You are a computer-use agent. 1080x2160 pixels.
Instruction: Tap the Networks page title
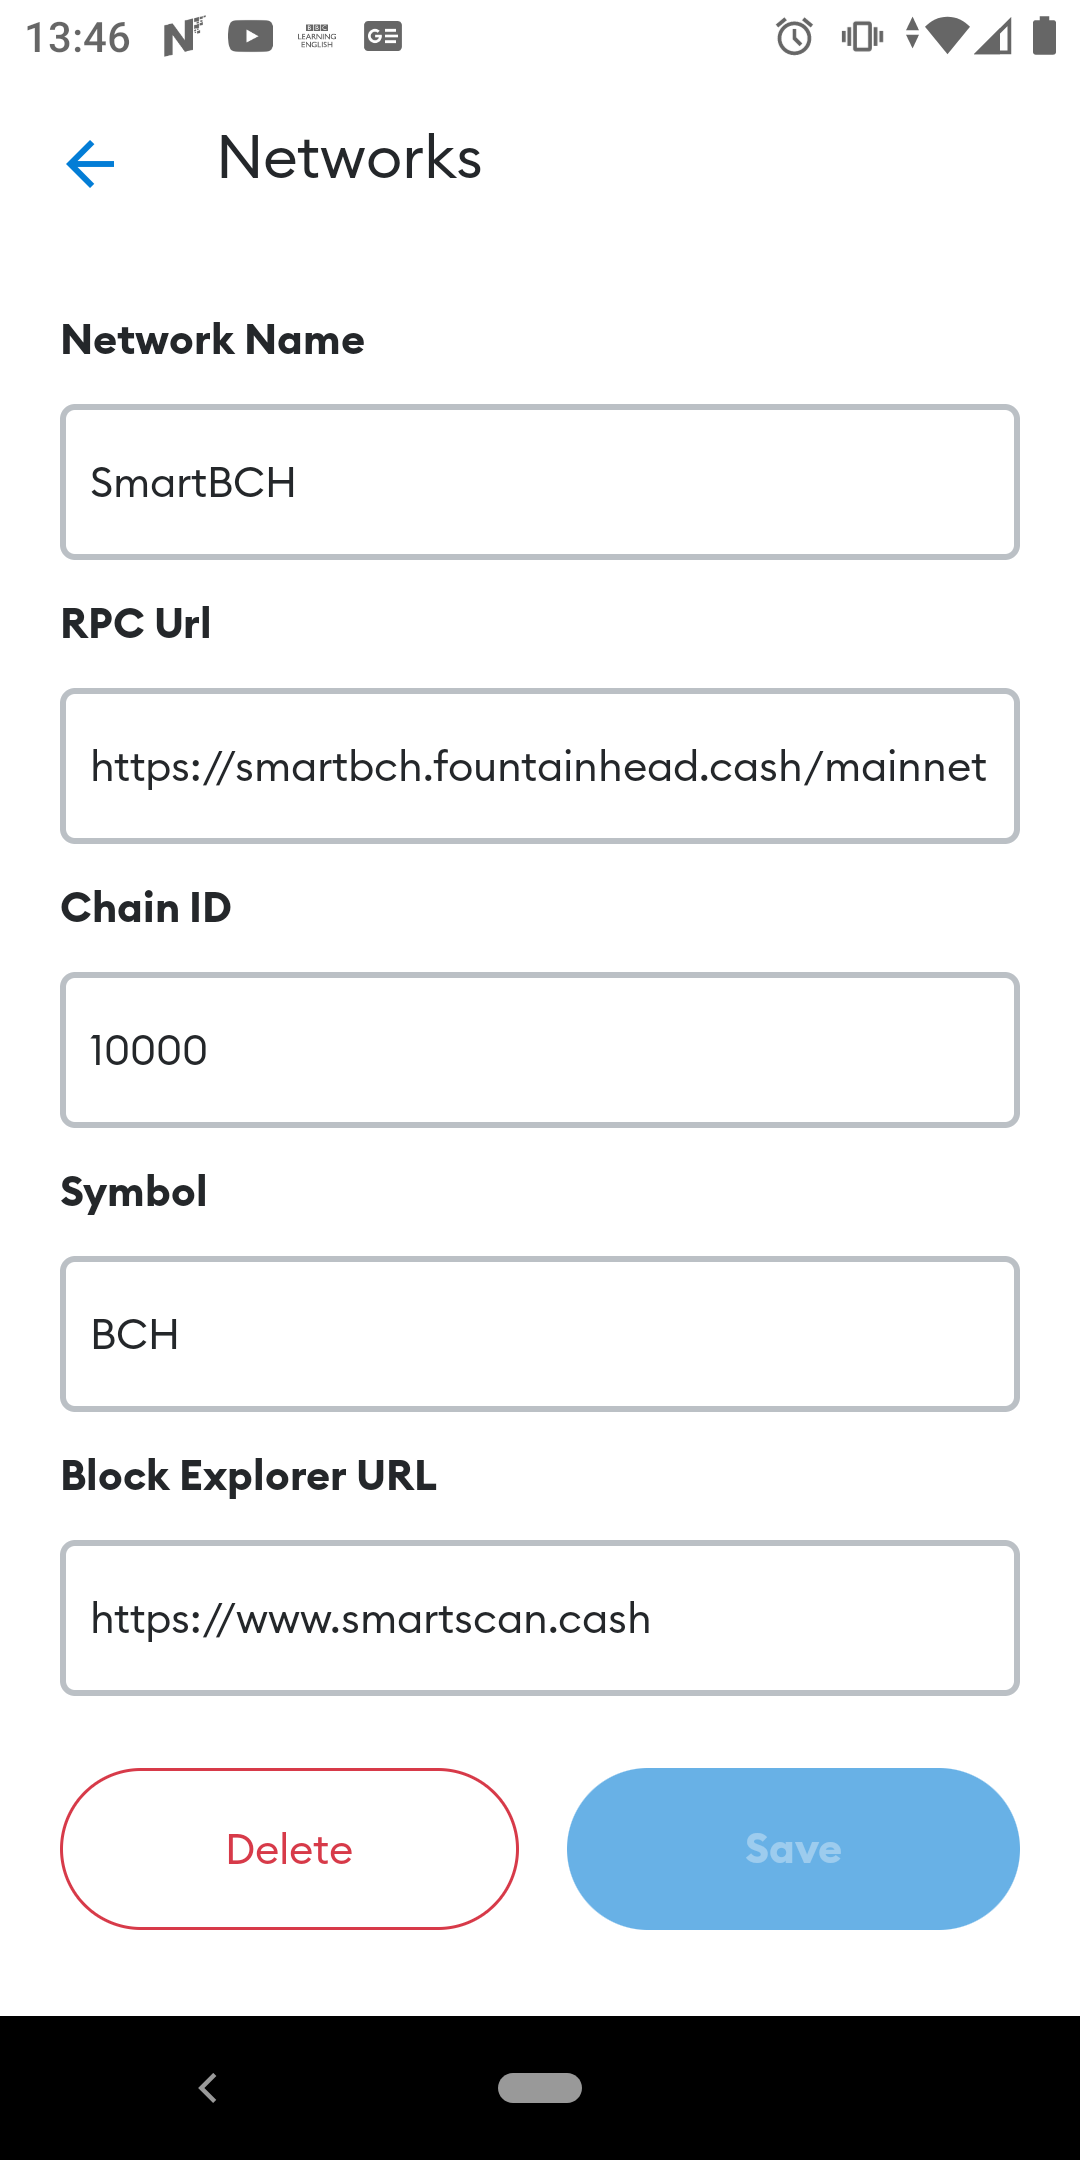[350, 158]
